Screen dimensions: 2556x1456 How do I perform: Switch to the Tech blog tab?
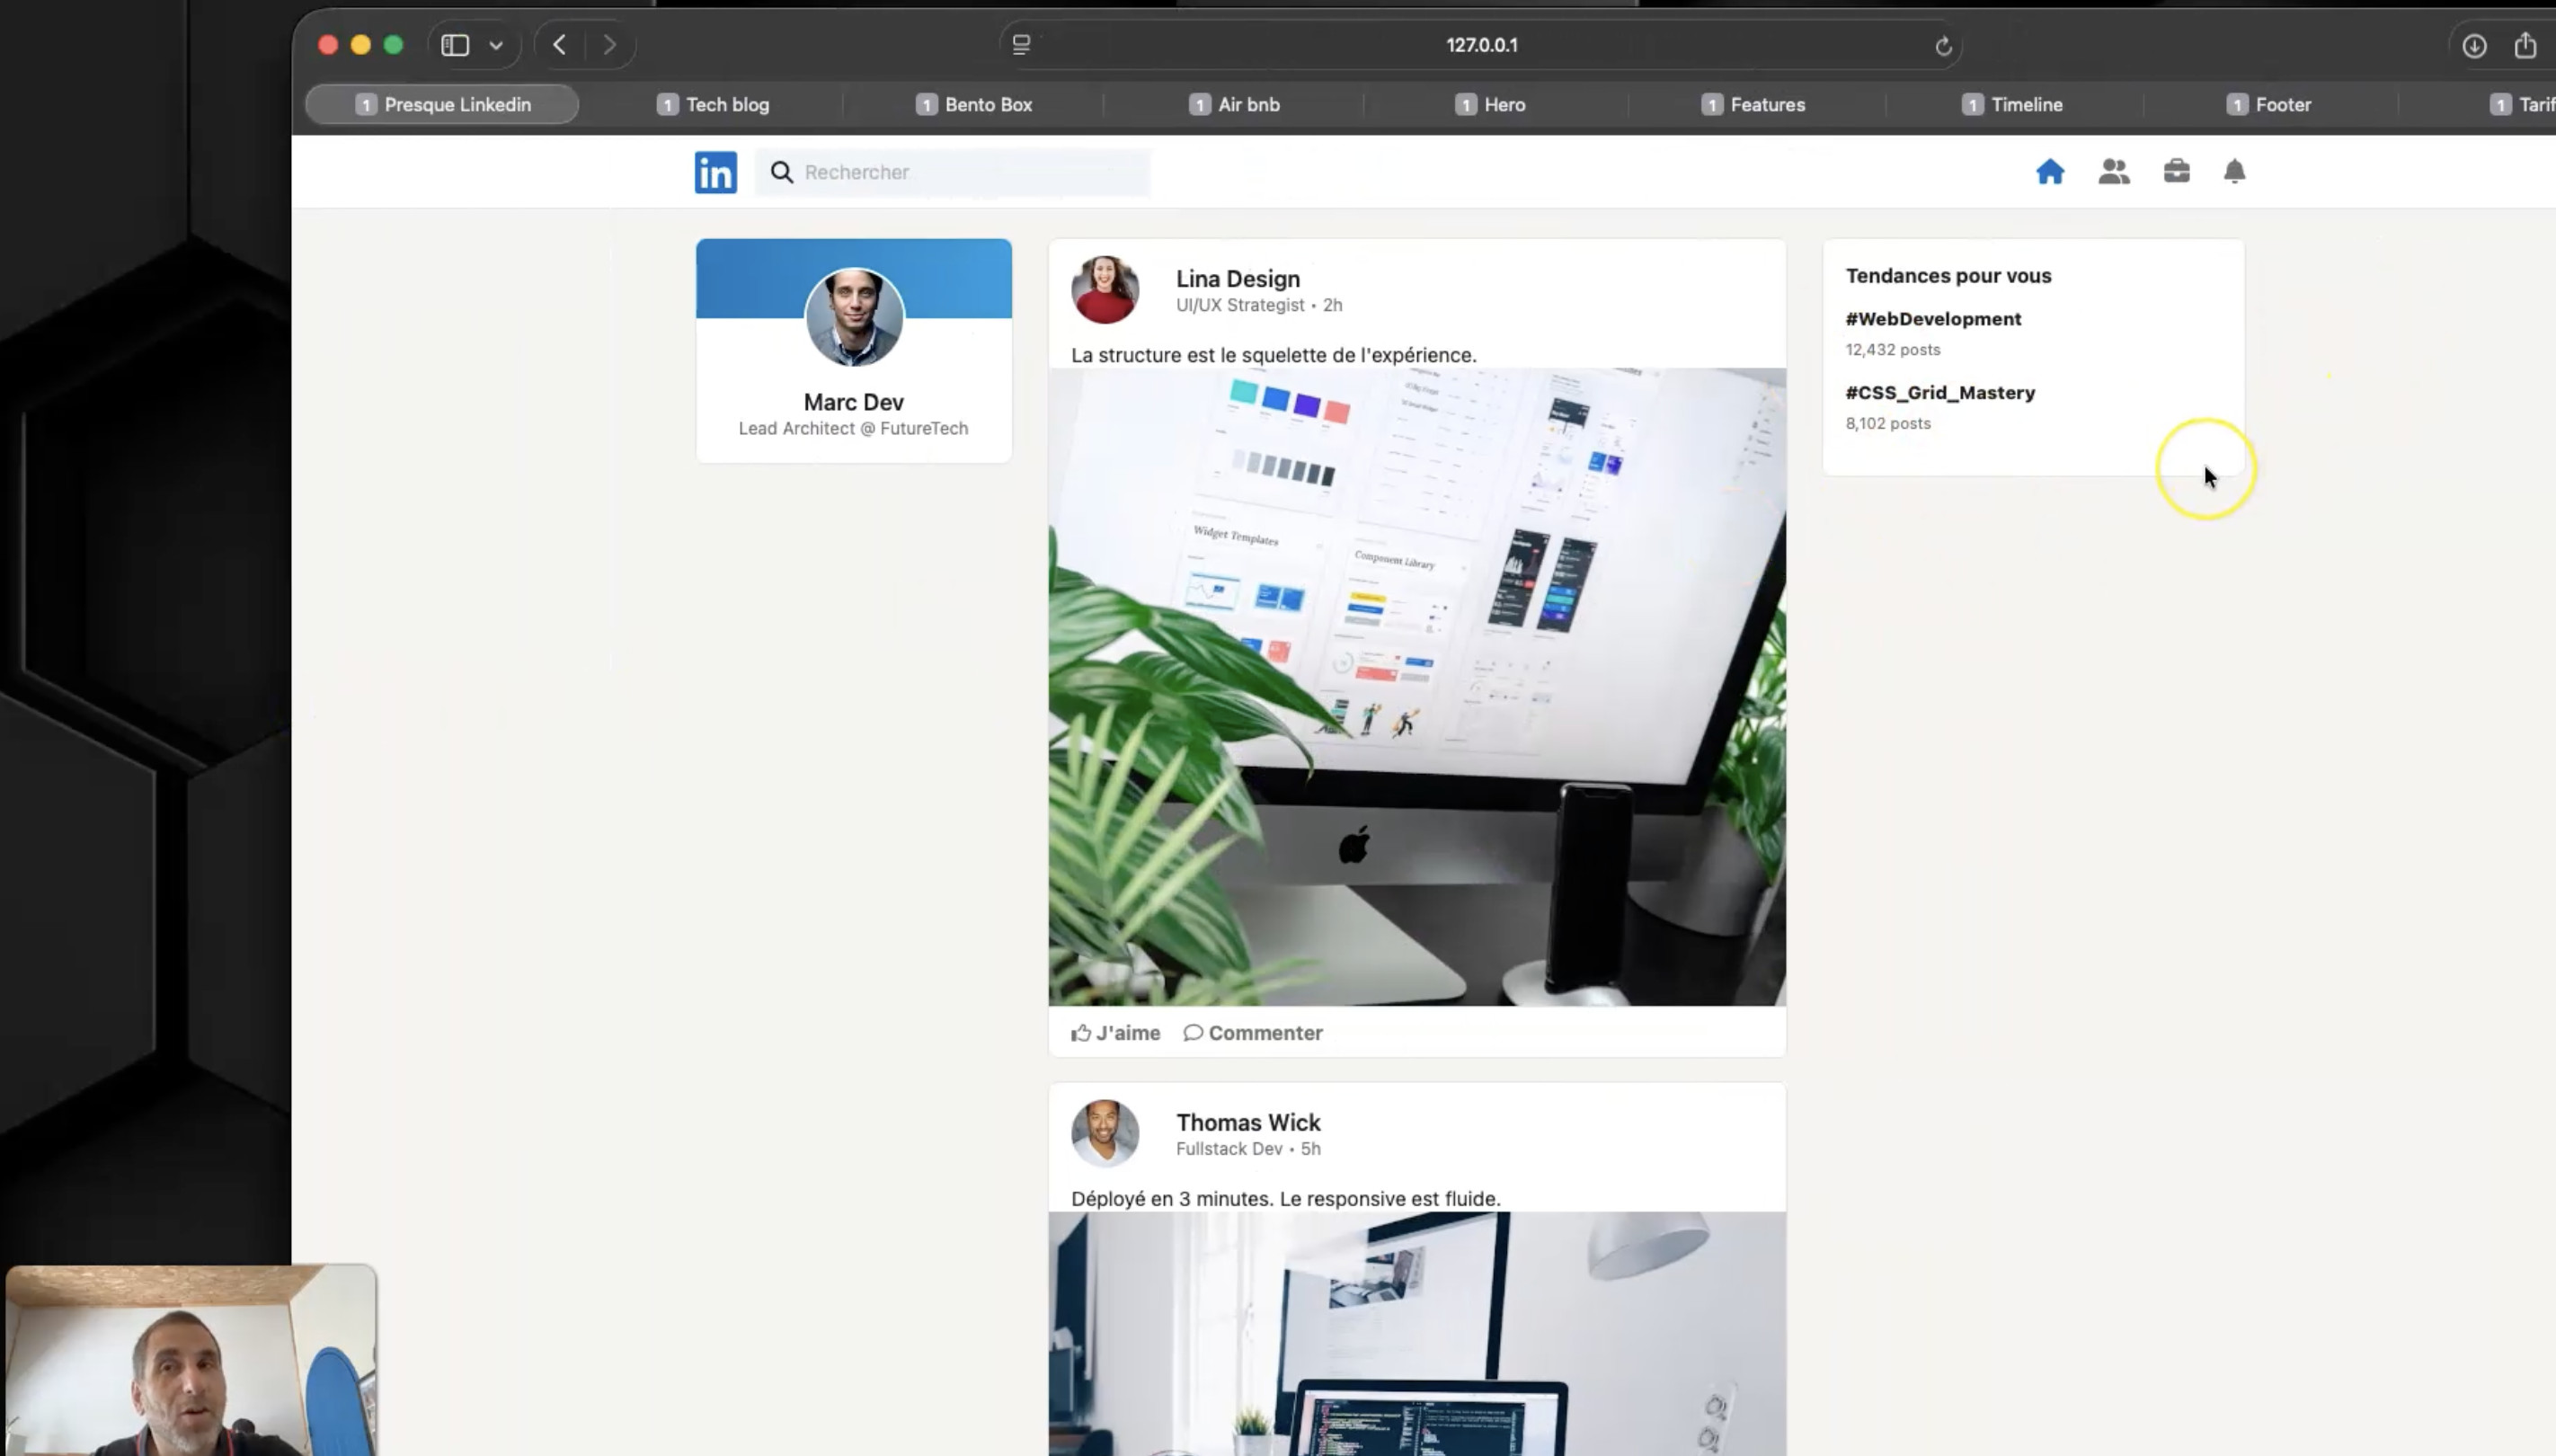coord(713,105)
